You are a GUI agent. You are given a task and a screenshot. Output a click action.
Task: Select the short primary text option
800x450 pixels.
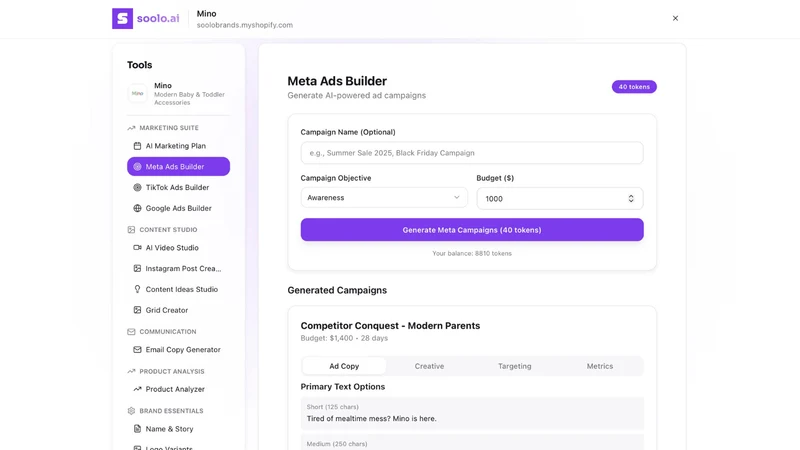[x=472, y=413]
